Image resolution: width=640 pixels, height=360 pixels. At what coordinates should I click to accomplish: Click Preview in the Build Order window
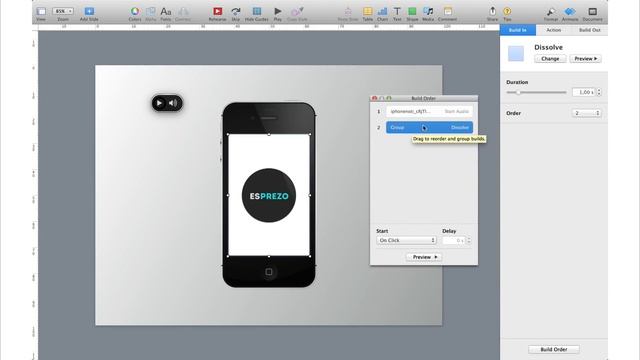[424, 257]
